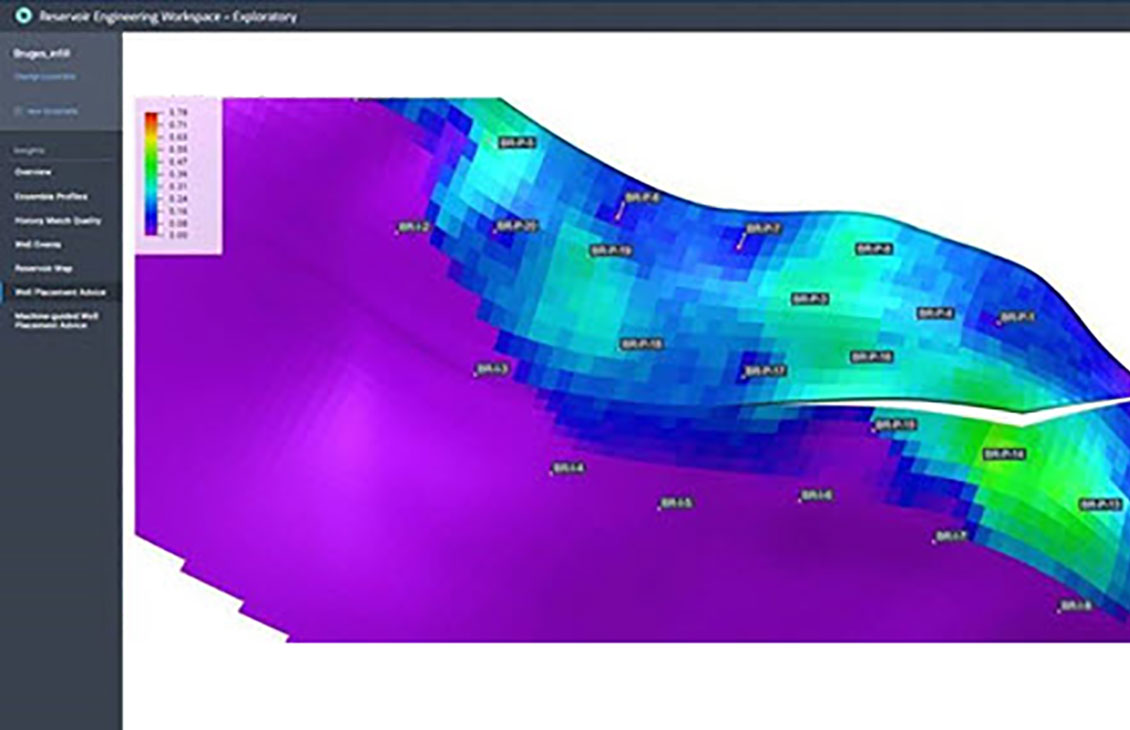1130x730 pixels.
Task: Open Machine-guided Well Placement Advice
Action: click(56, 320)
